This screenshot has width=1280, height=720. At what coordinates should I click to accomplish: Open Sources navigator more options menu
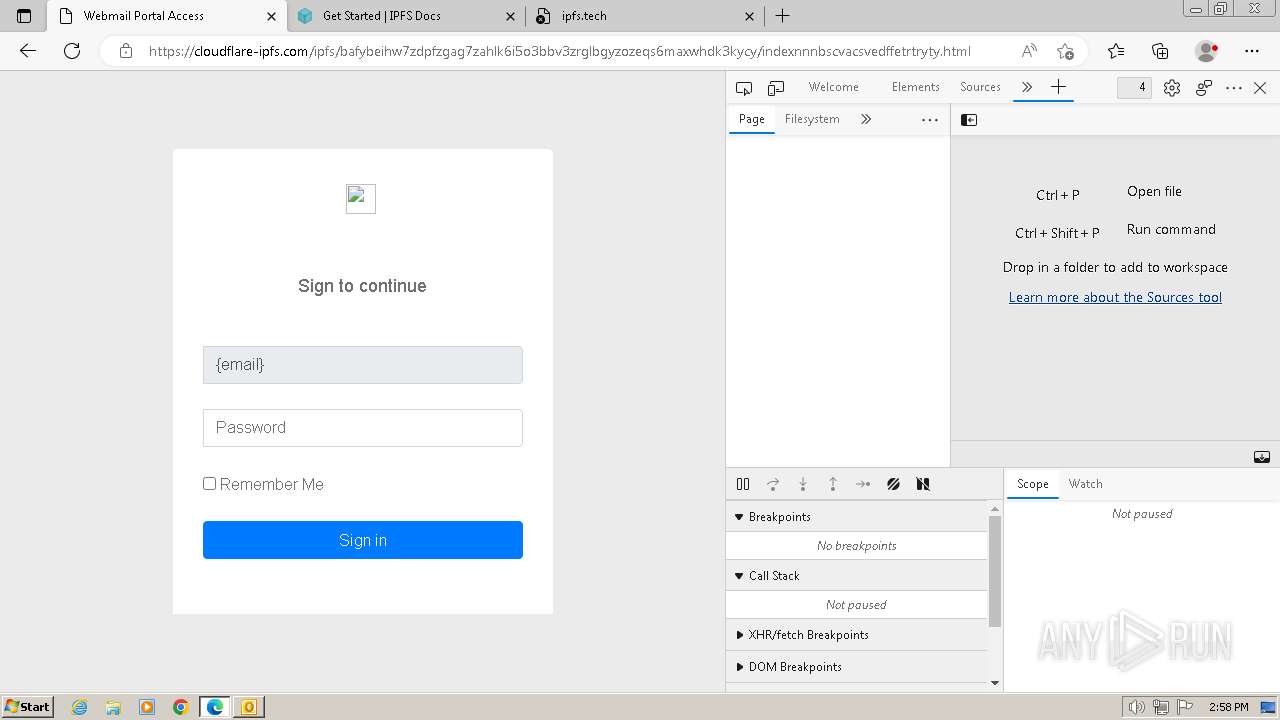930,119
